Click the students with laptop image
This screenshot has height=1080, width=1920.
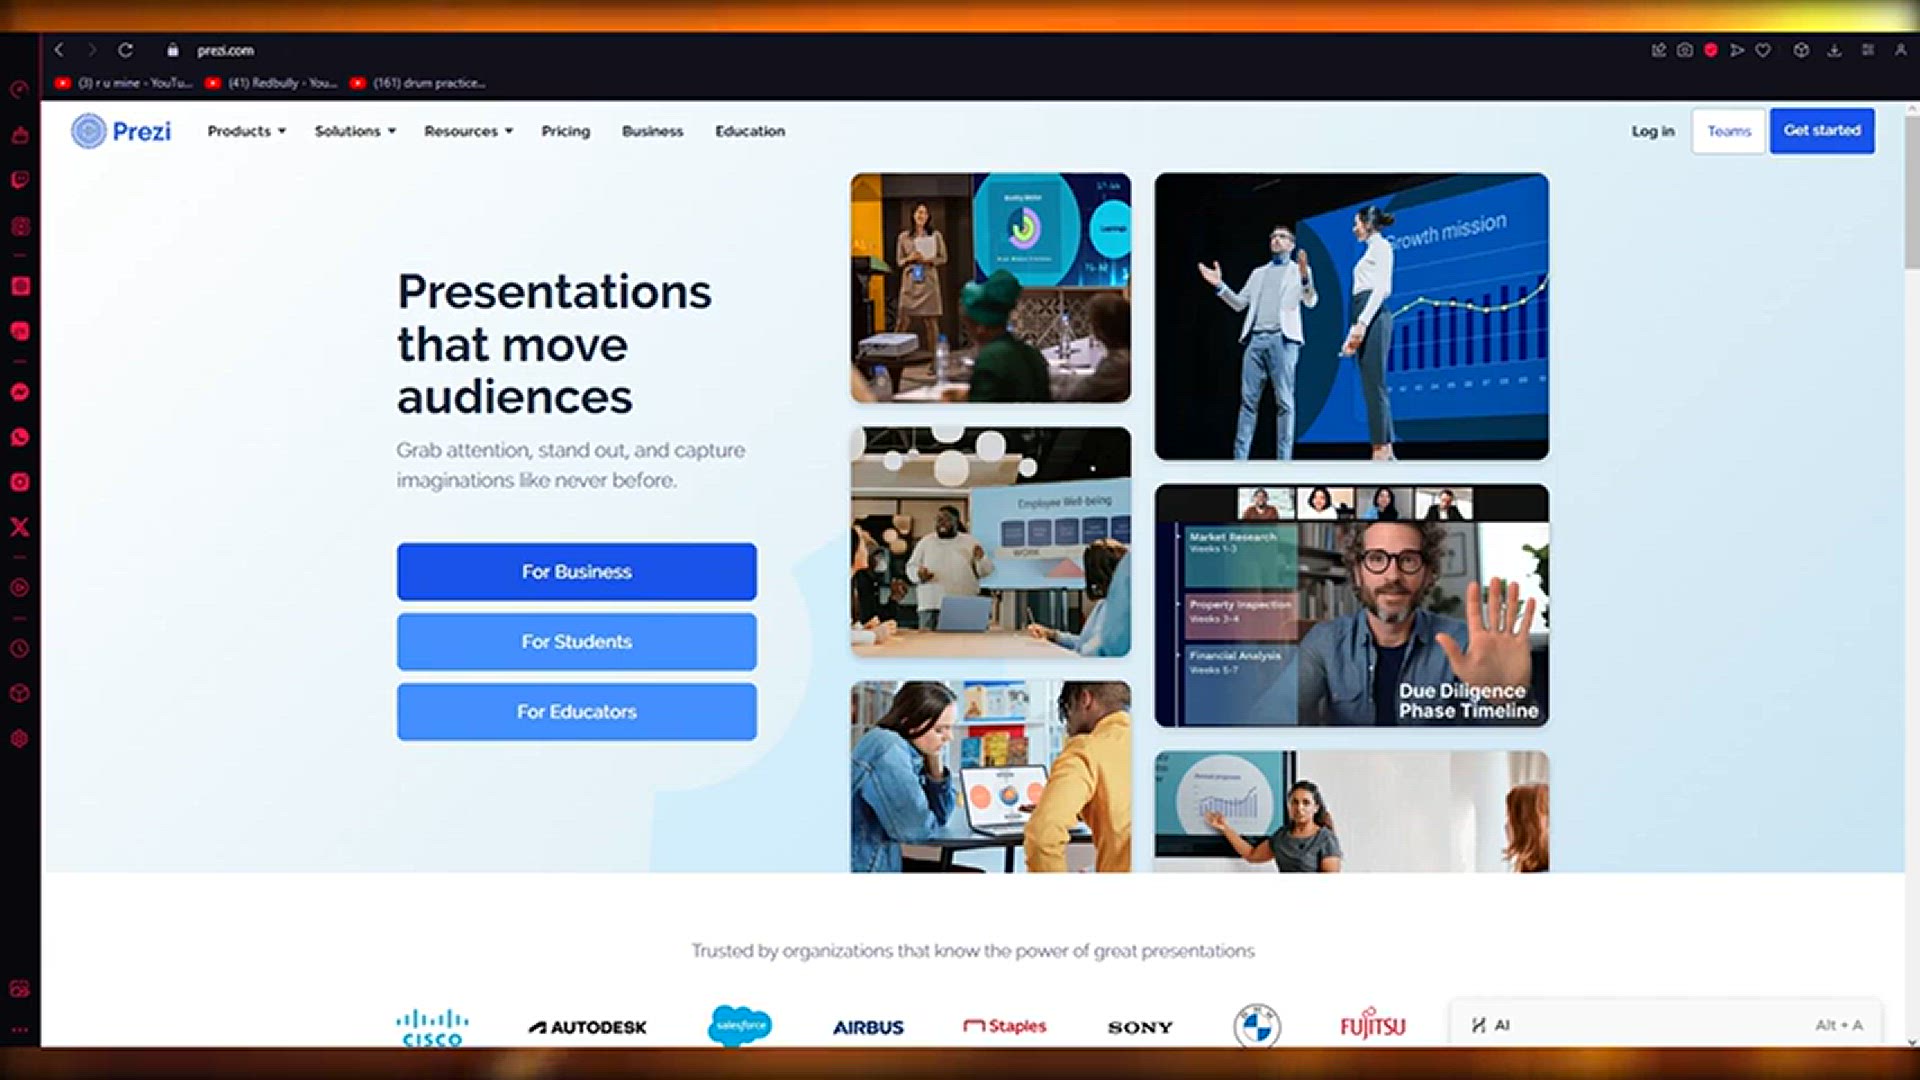coord(991,777)
